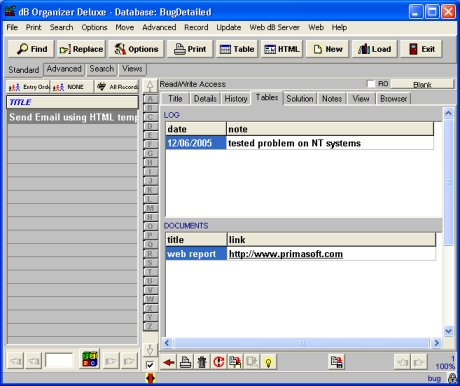Screen dimensions: 460x386
Task: Click the record number input field
Action: coord(59,361)
